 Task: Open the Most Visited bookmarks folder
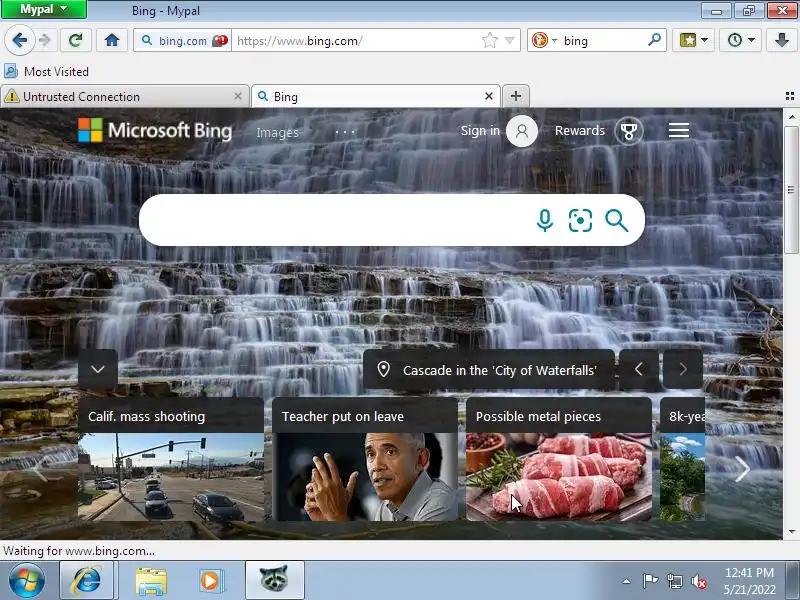point(47,71)
